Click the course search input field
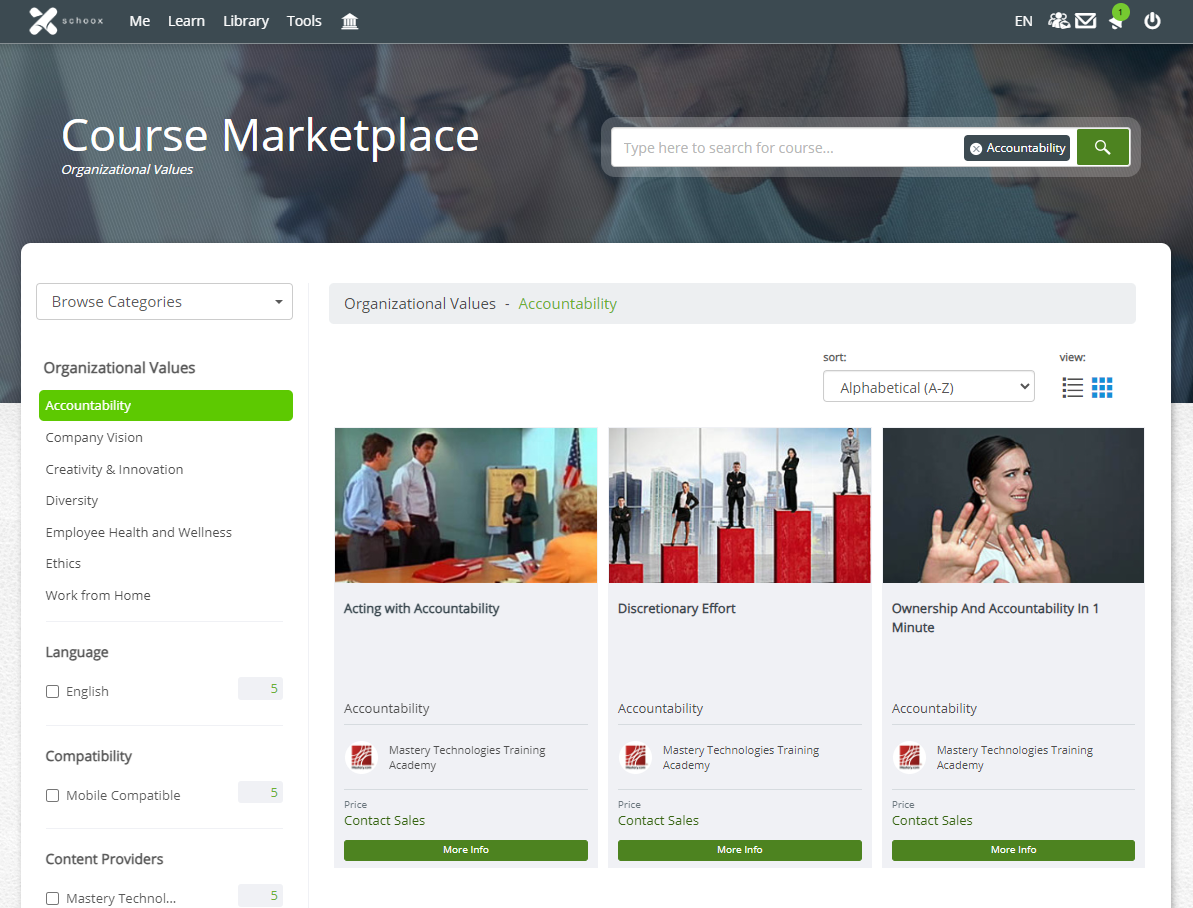1193x908 pixels. [787, 148]
